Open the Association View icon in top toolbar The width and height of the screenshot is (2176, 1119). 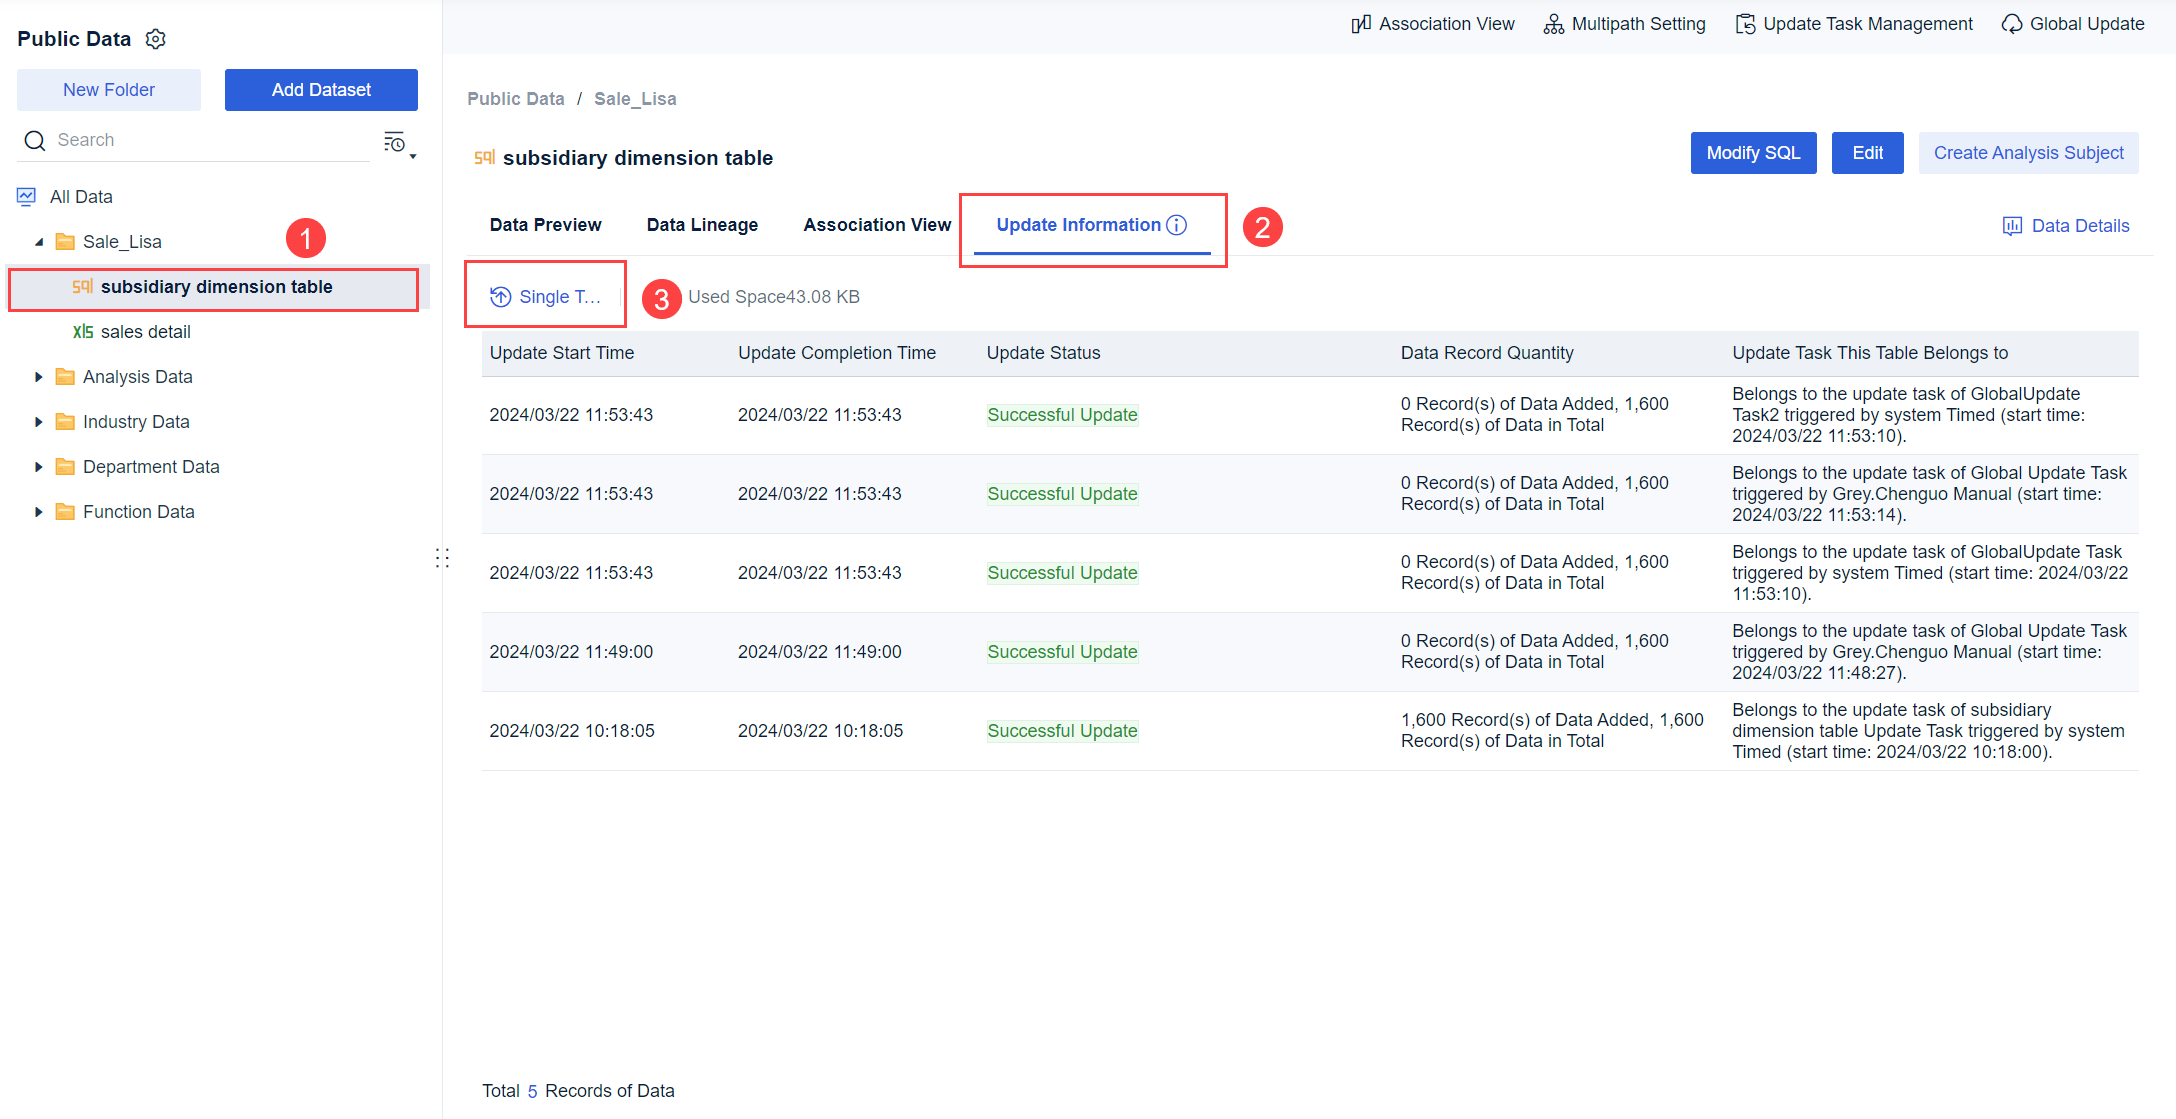coord(1360,23)
